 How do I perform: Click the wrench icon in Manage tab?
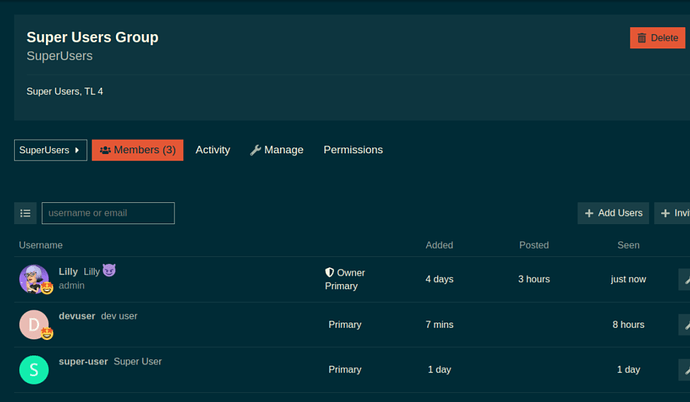[256, 150]
